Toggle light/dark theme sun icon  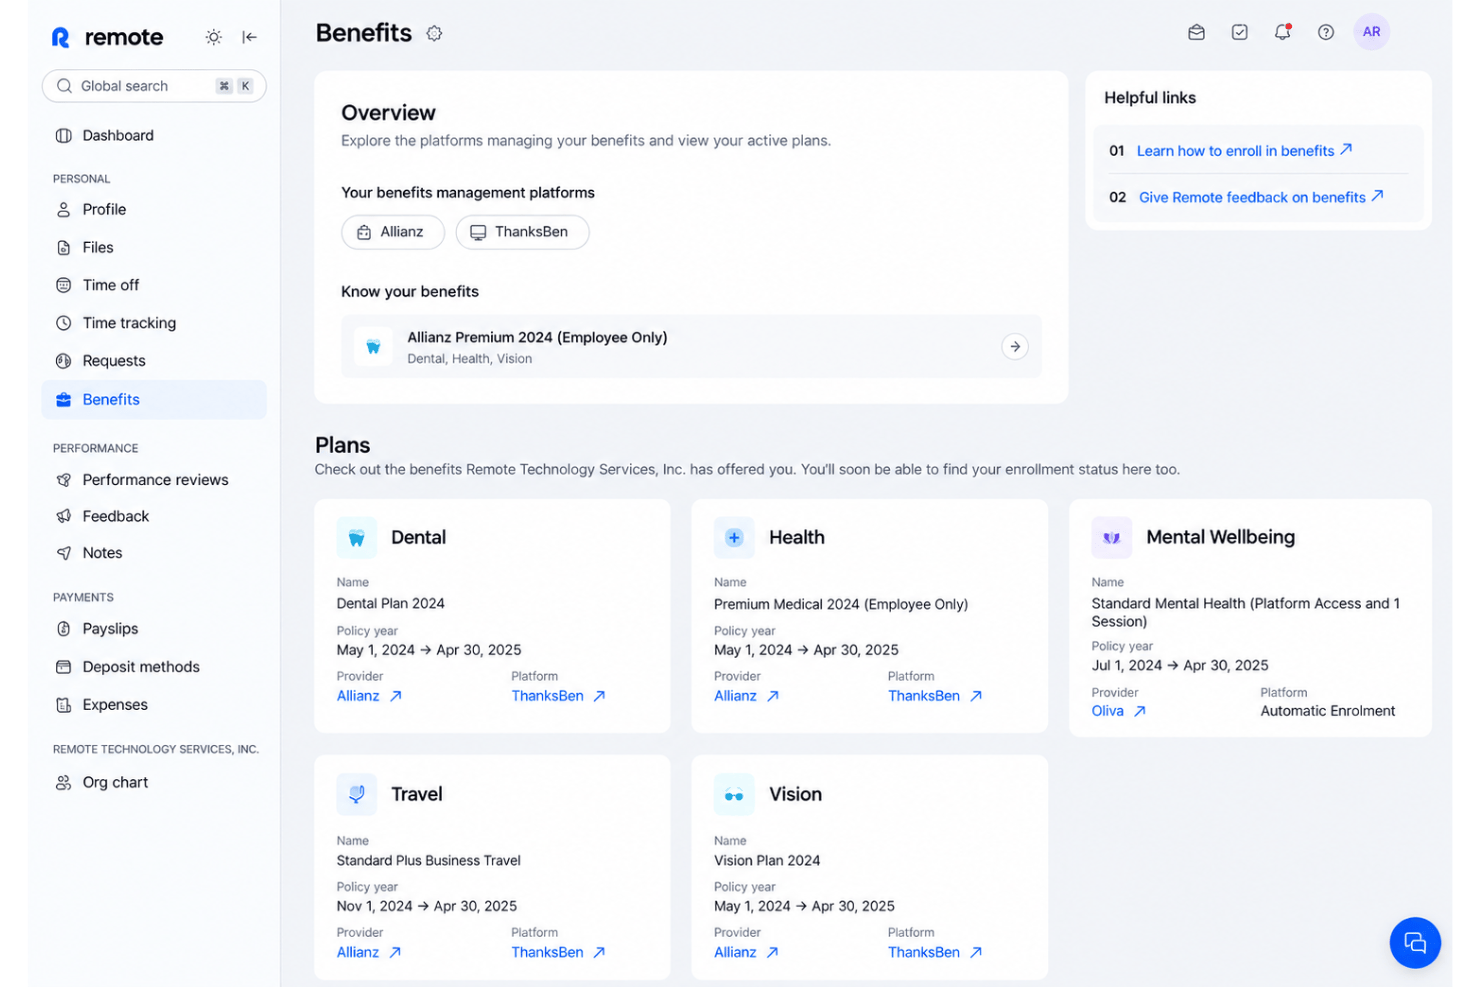click(x=214, y=37)
